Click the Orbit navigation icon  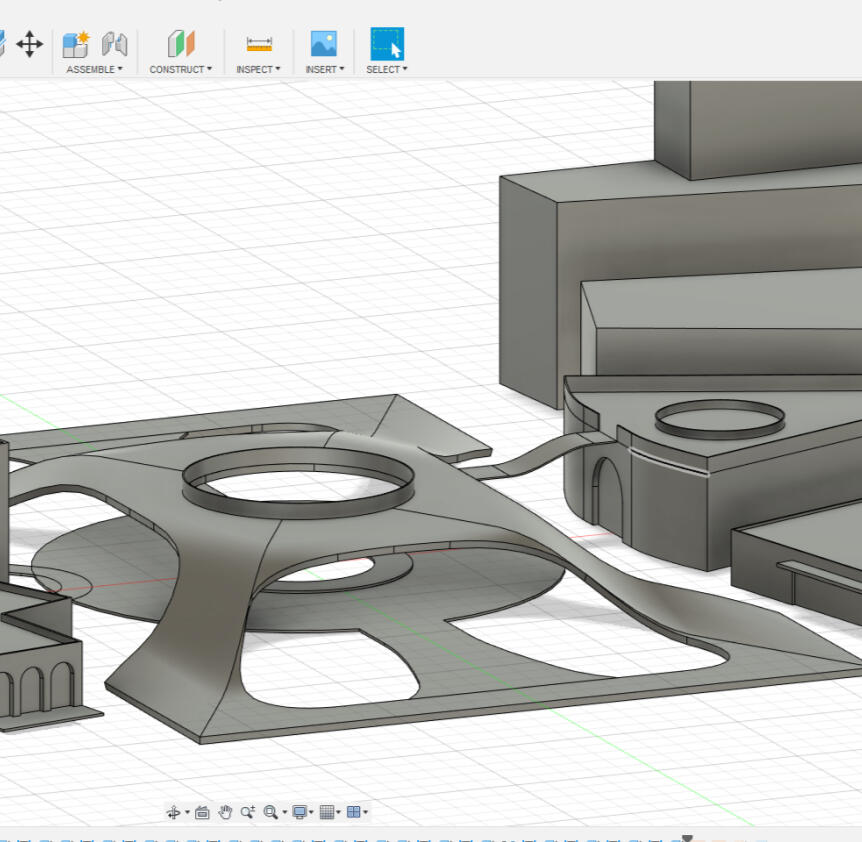[174, 812]
